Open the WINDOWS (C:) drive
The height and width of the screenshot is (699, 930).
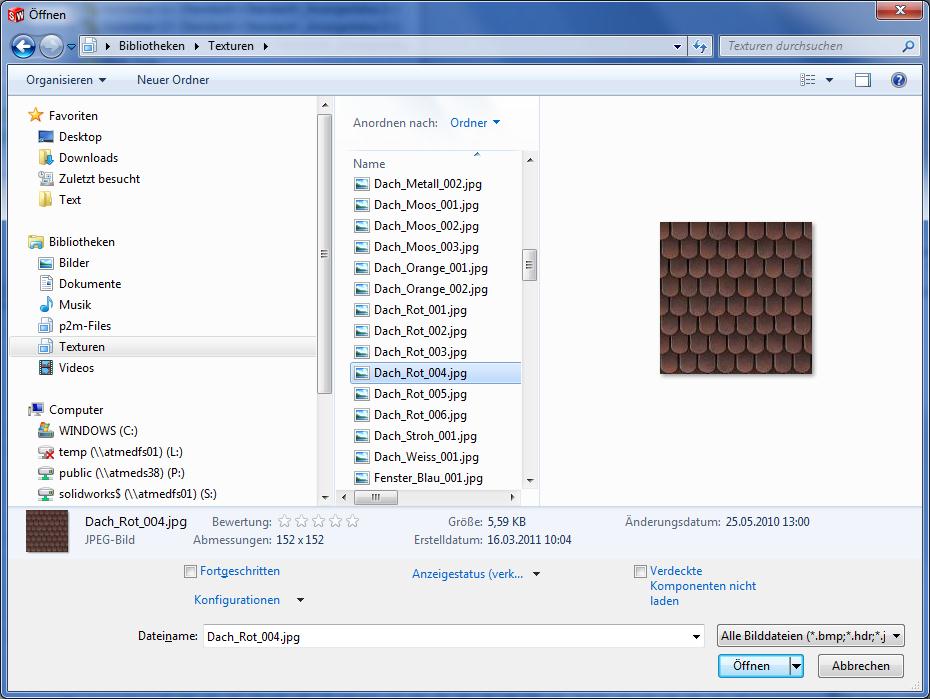98,431
